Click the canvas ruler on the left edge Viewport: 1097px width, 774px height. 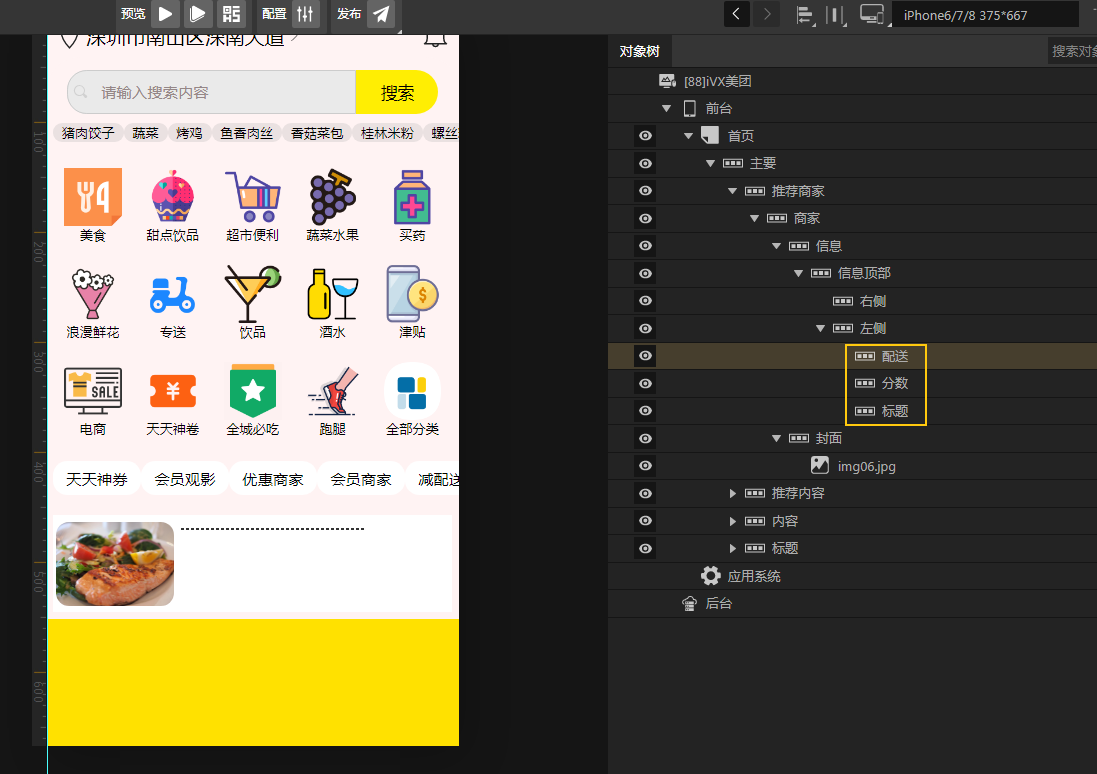coord(40,300)
